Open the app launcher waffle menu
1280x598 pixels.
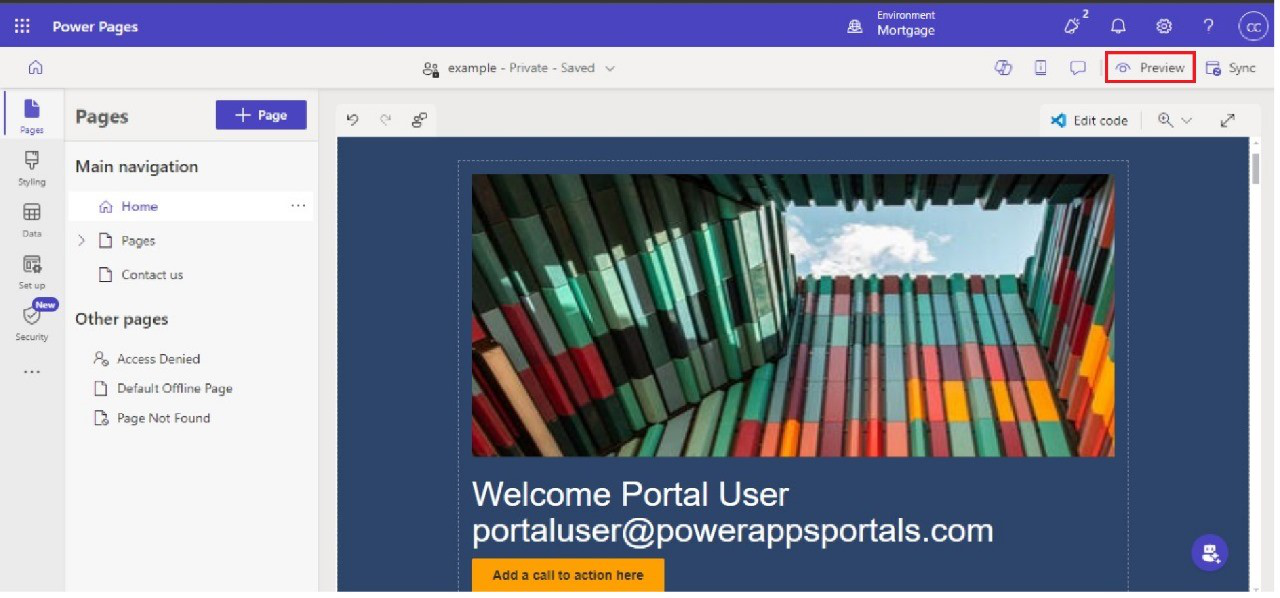[22, 27]
